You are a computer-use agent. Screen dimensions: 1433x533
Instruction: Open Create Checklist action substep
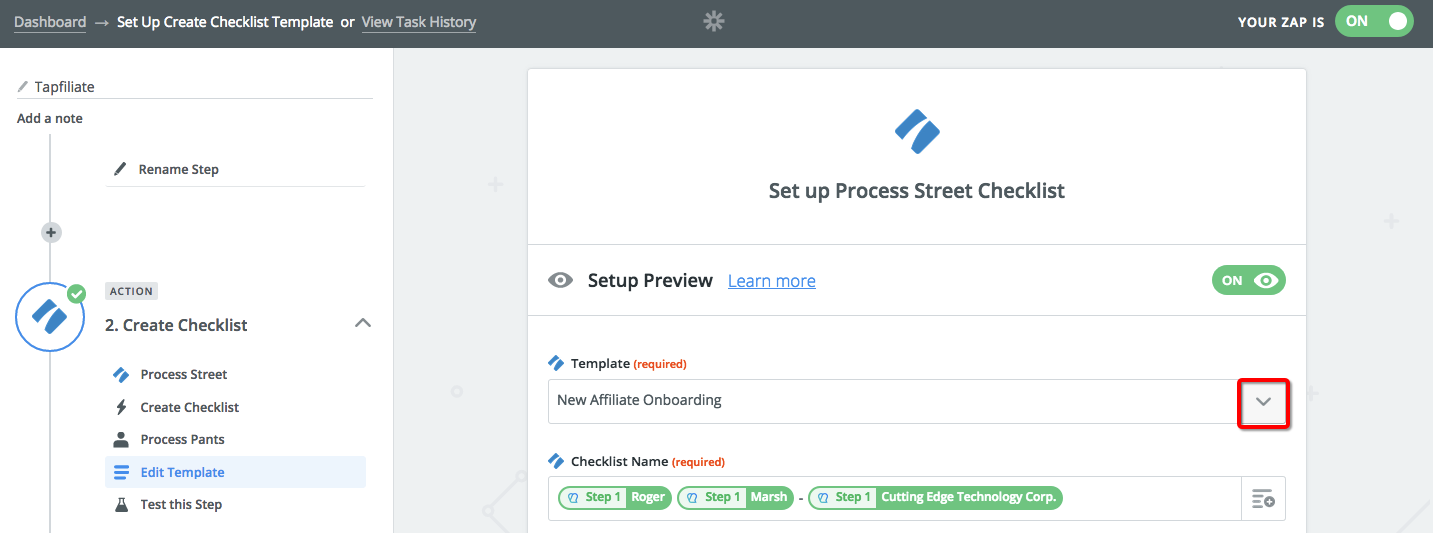coord(190,407)
